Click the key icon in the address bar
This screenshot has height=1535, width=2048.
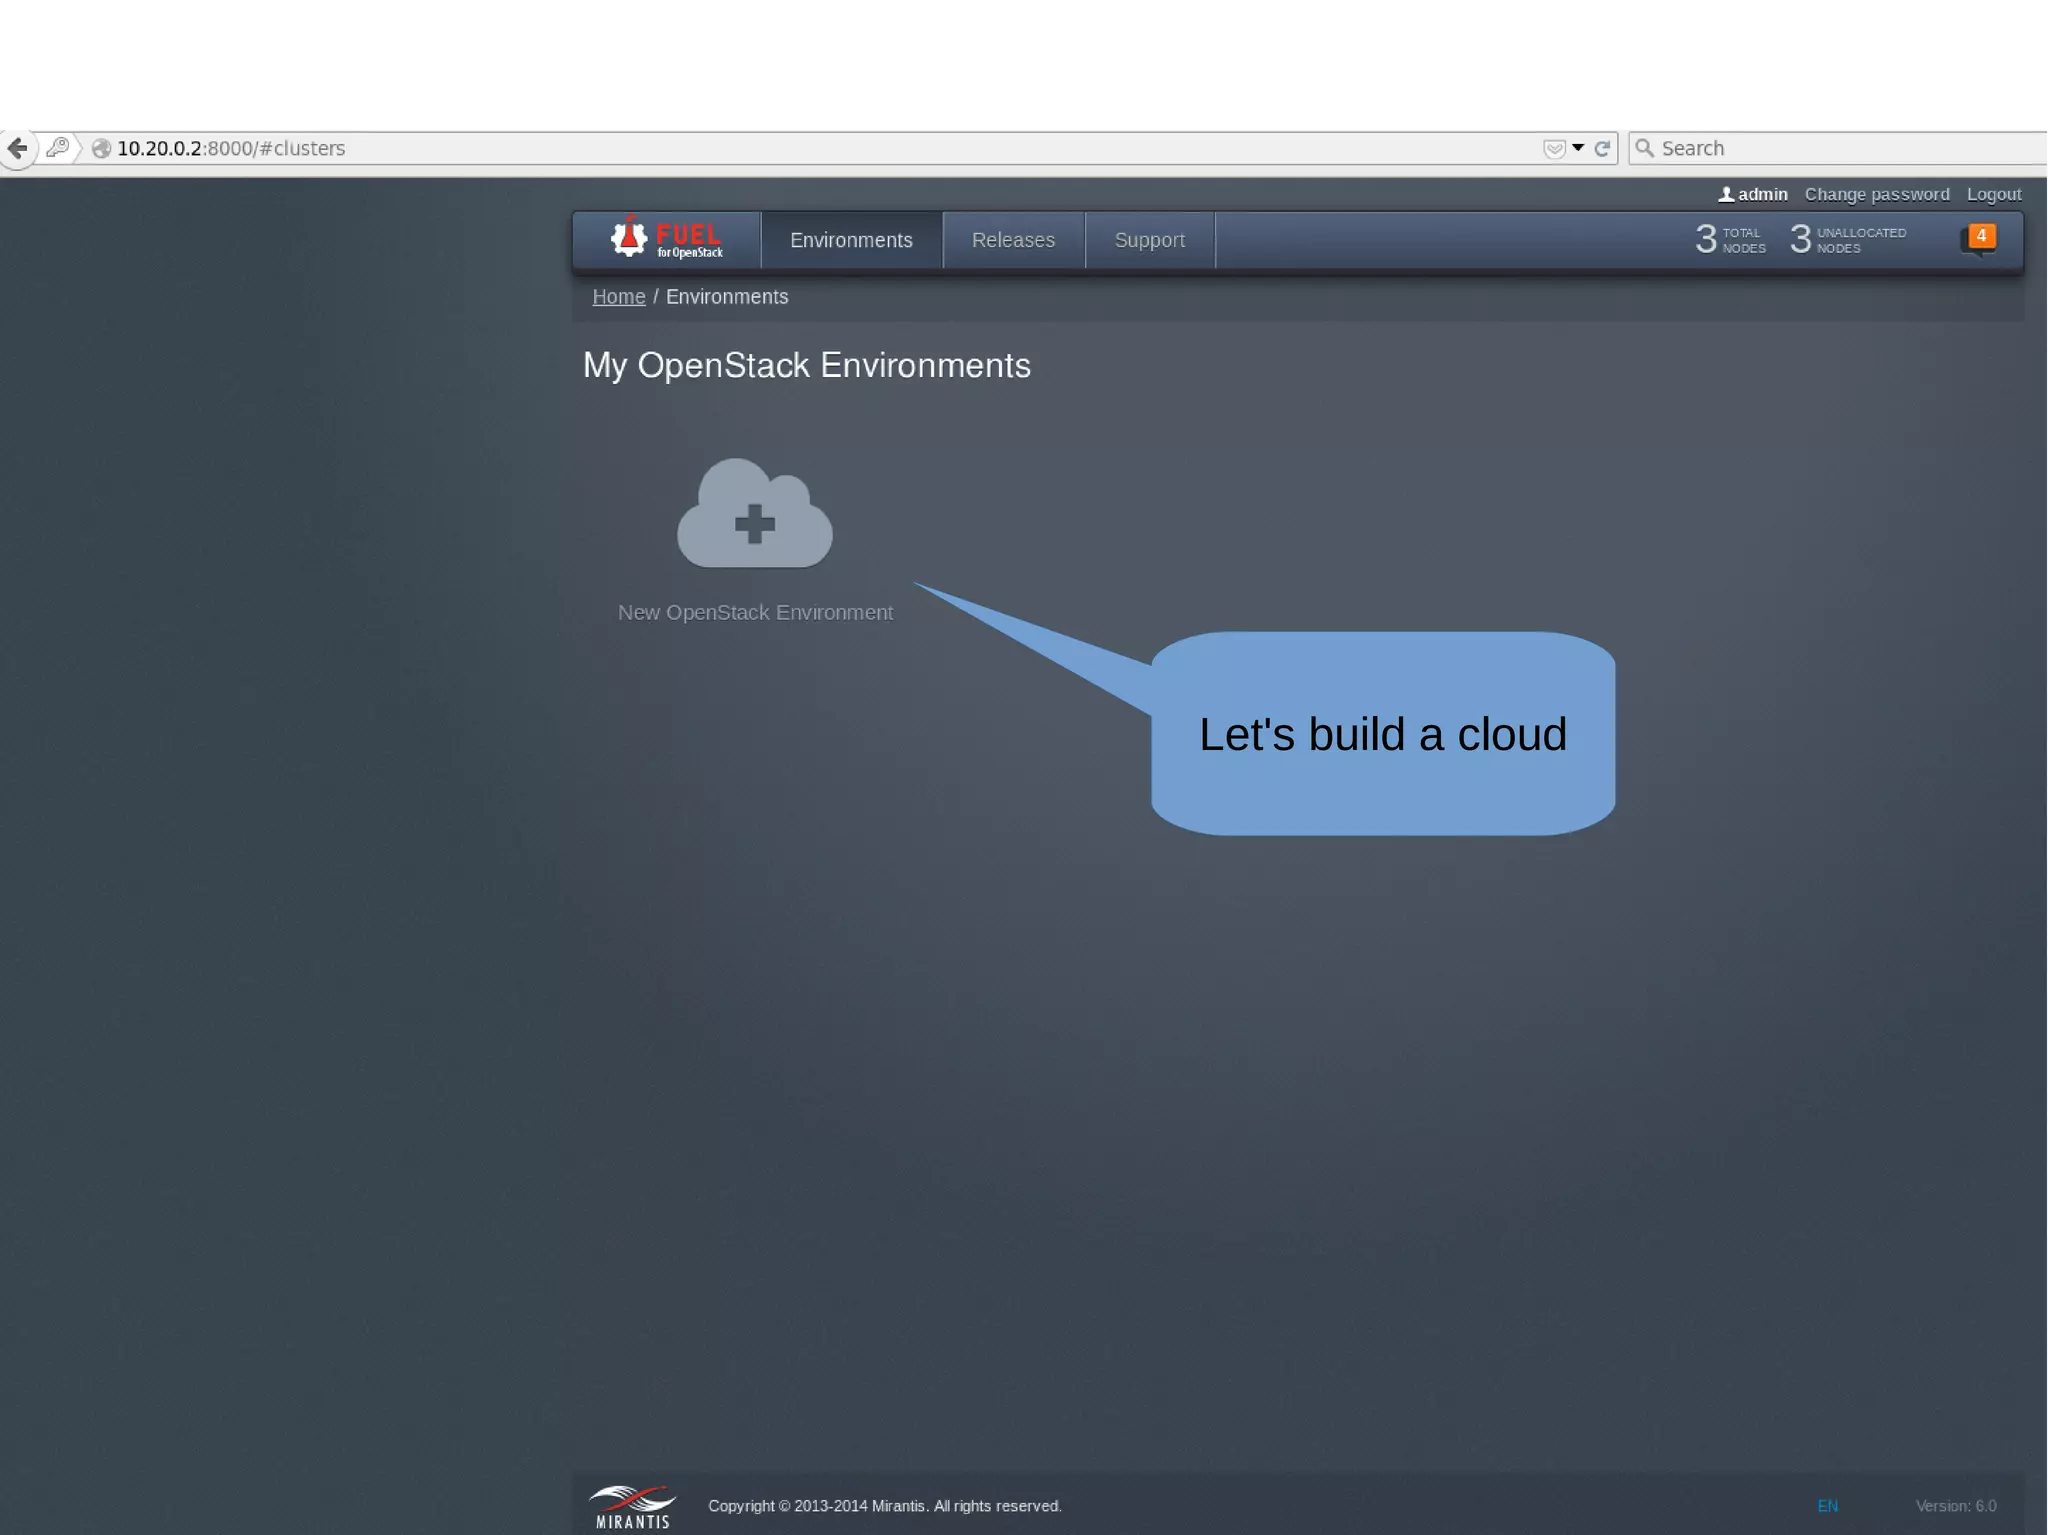[x=58, y=148]
